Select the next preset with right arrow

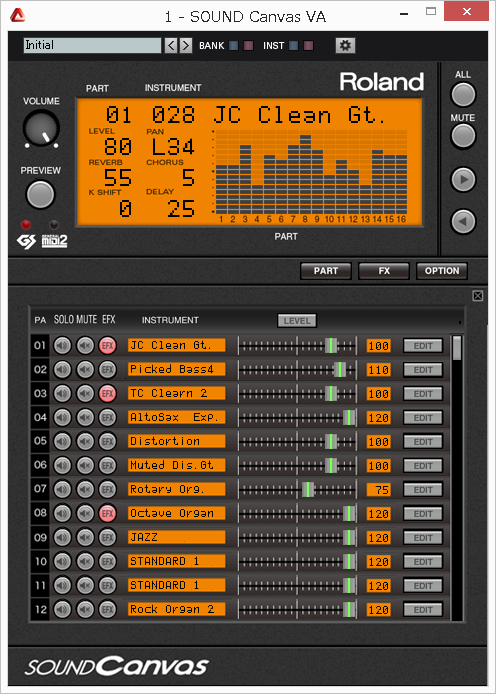(x=186, y=45)
